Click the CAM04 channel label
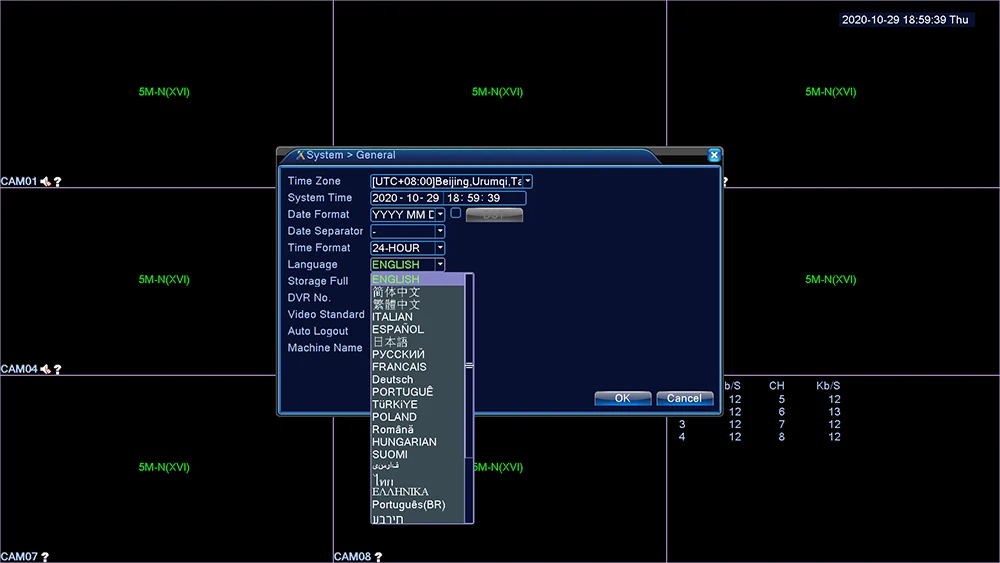Viewport: 1000px width, 563px height. tap(19, 369)
